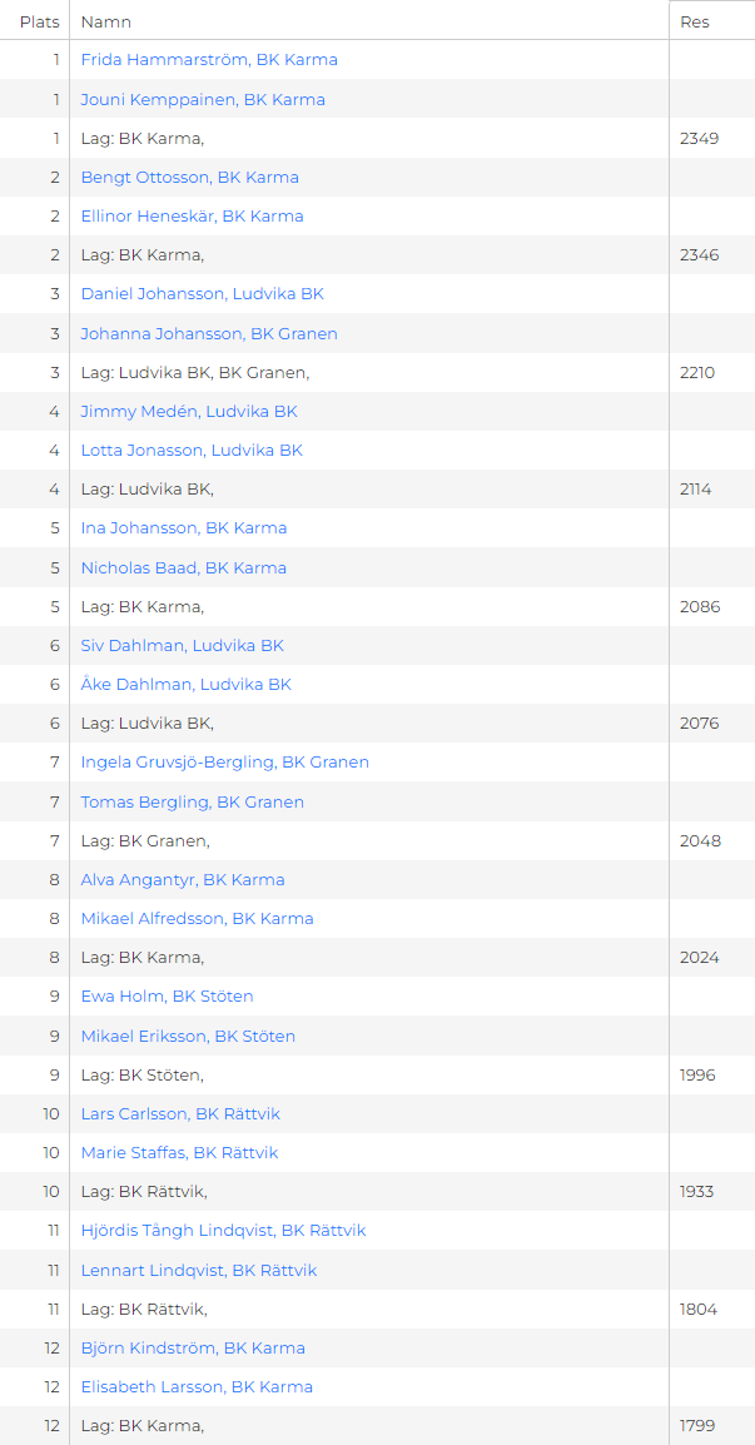Click the result 2024

click(699, 957)
